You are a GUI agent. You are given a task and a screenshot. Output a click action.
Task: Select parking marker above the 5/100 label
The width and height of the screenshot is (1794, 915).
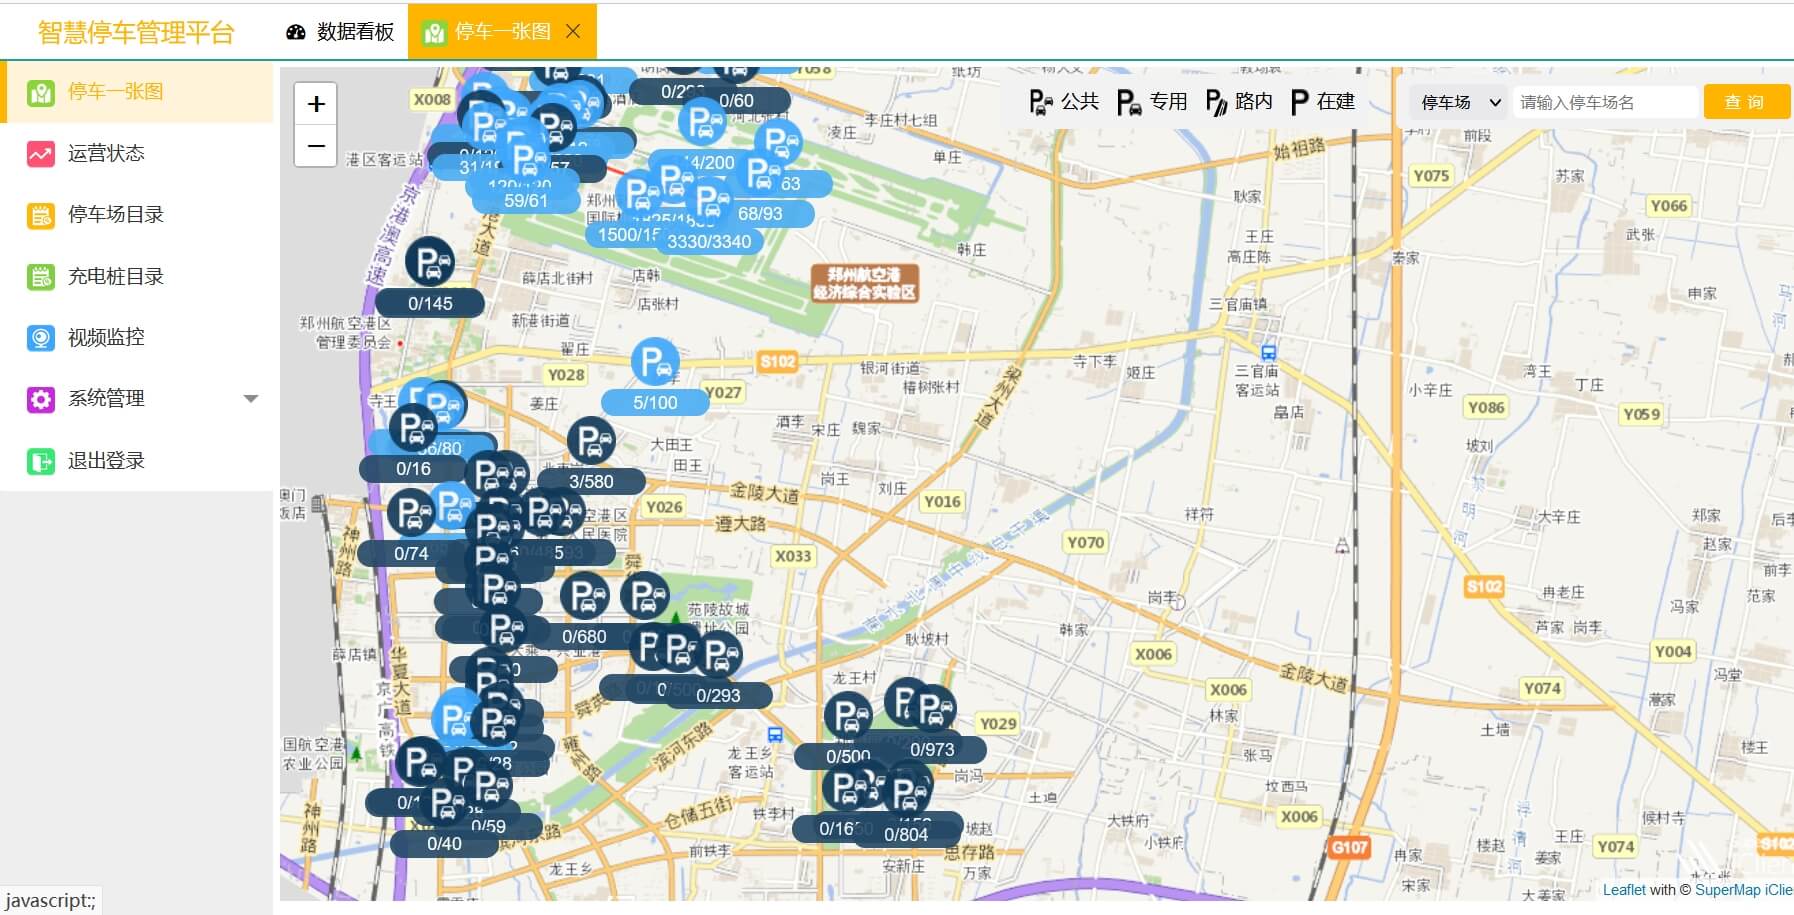click(655, 362)
